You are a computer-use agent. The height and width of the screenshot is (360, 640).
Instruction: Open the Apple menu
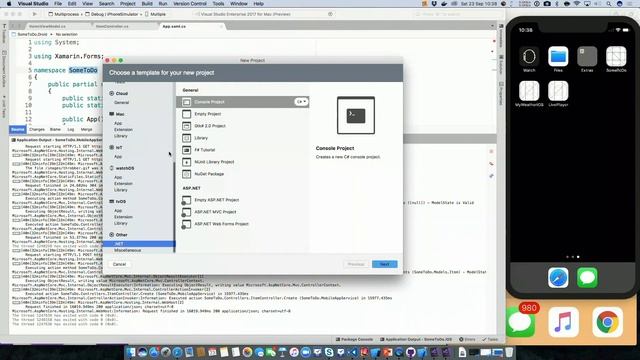(9, 4)
